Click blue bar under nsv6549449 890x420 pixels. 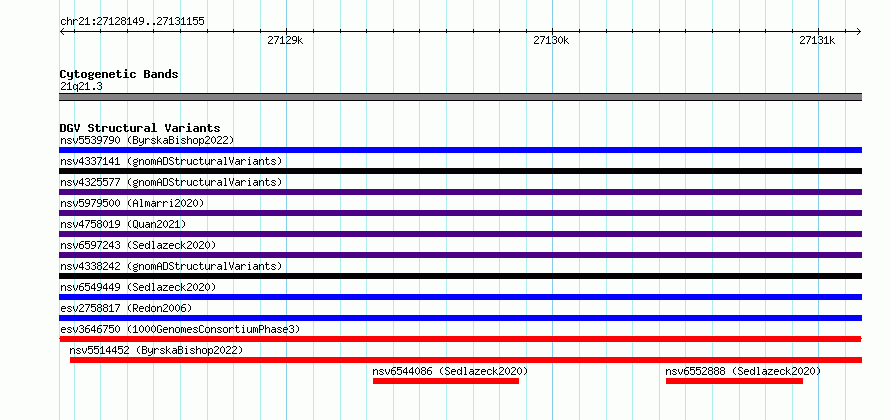tap(460, 297)
